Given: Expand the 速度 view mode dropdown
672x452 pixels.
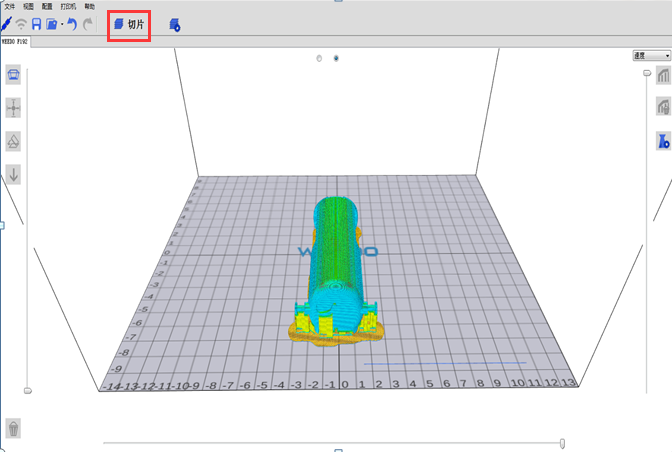Looking at the screenshot, I should click(x=651, y=56).
